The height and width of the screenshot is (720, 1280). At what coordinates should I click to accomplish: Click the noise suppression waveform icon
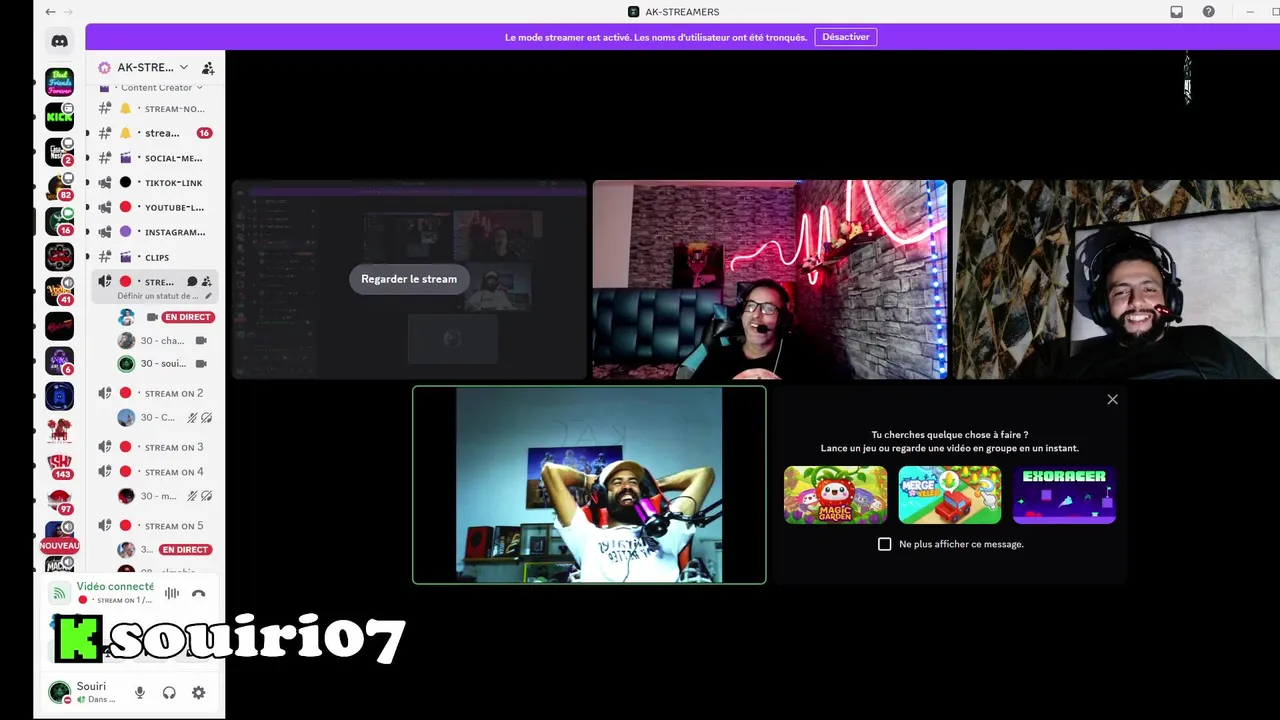(172, 593)
